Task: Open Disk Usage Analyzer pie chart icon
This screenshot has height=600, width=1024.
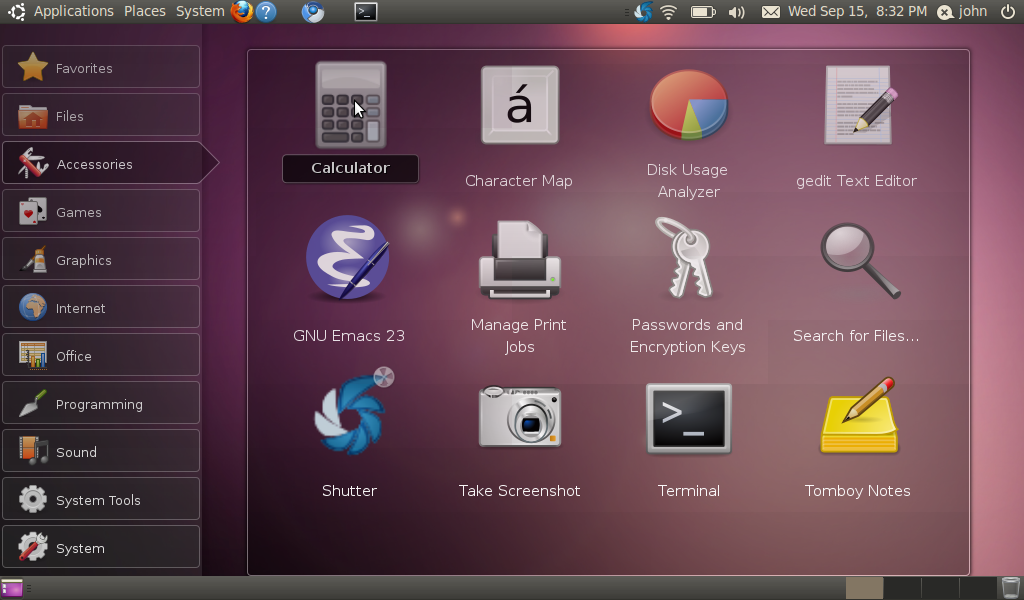Action: pos(688,106)
